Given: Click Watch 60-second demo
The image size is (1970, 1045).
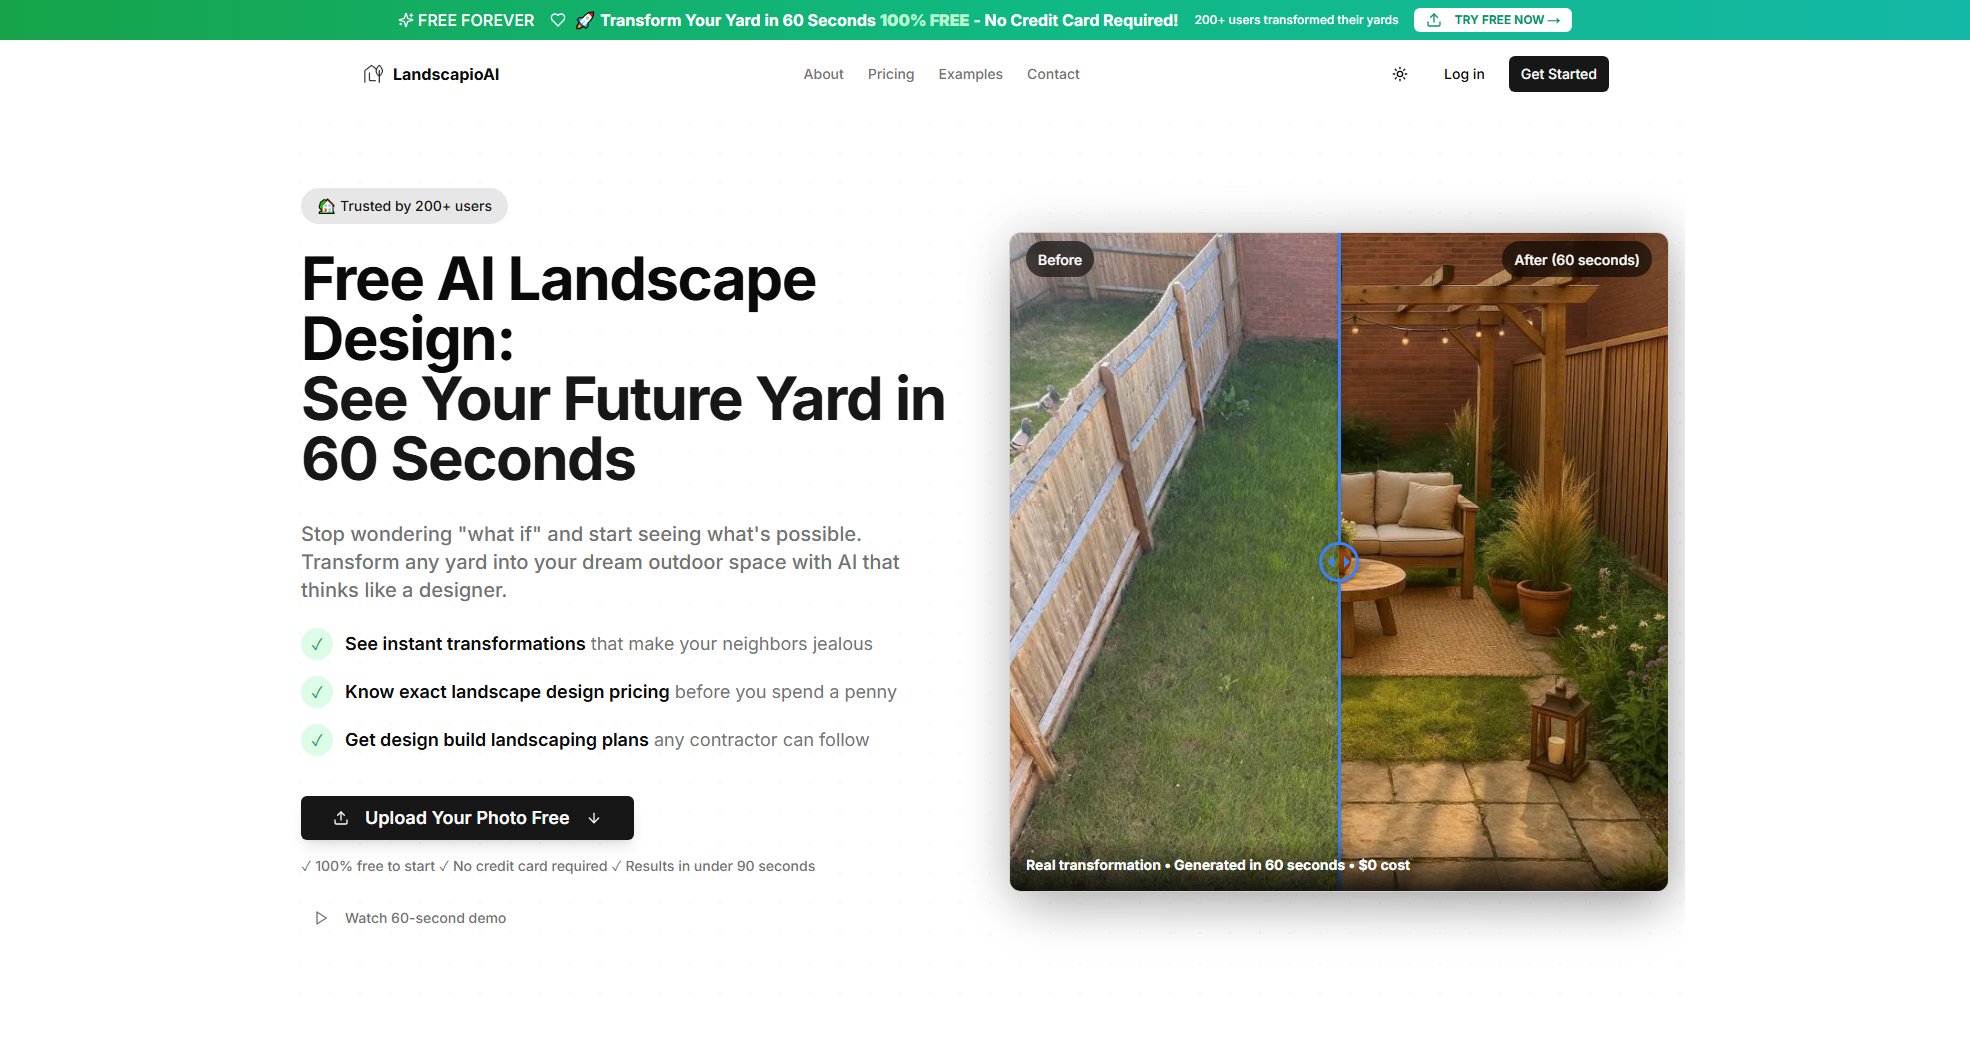Looking at the screenshot, I should point(425,917).
